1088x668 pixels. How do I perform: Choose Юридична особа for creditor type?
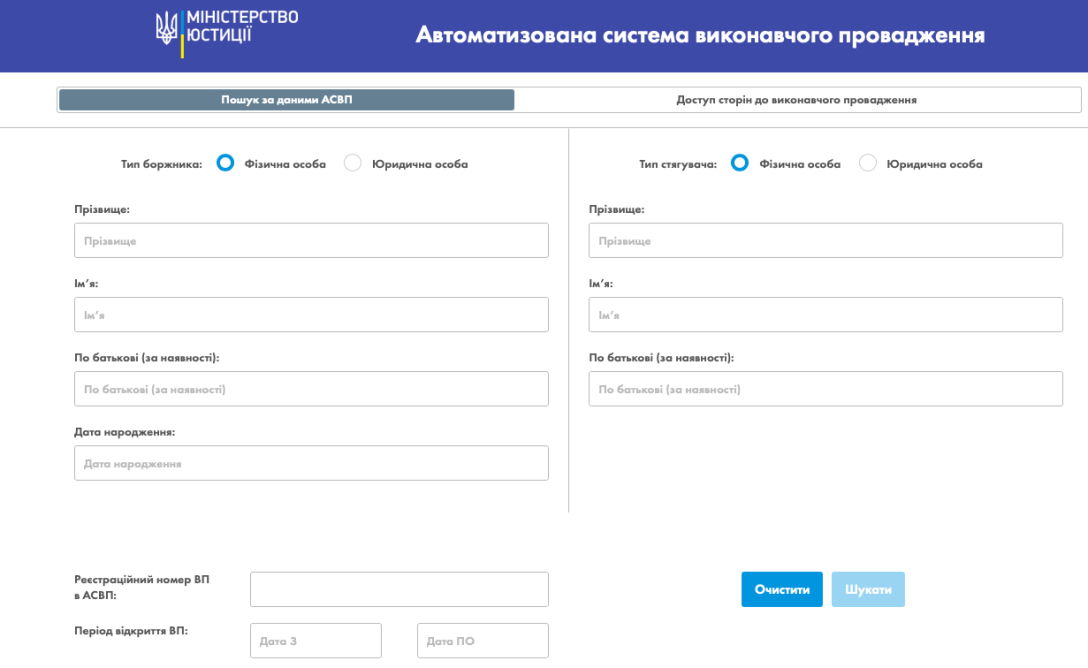(x=868, y=163)
